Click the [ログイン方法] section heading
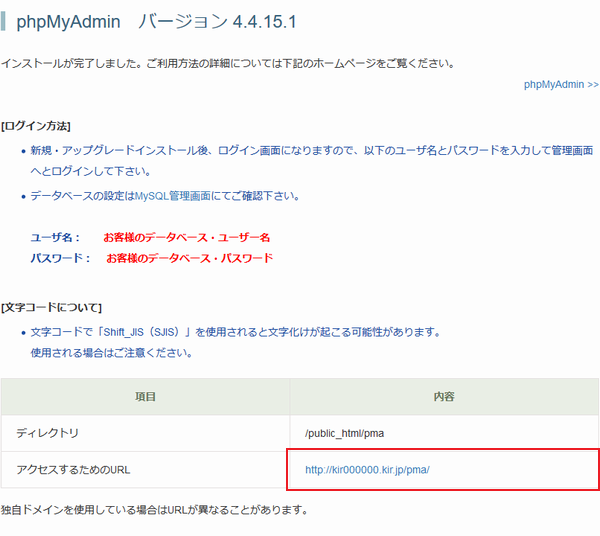This screenshot has width=600, height=536. coord(36,126)
